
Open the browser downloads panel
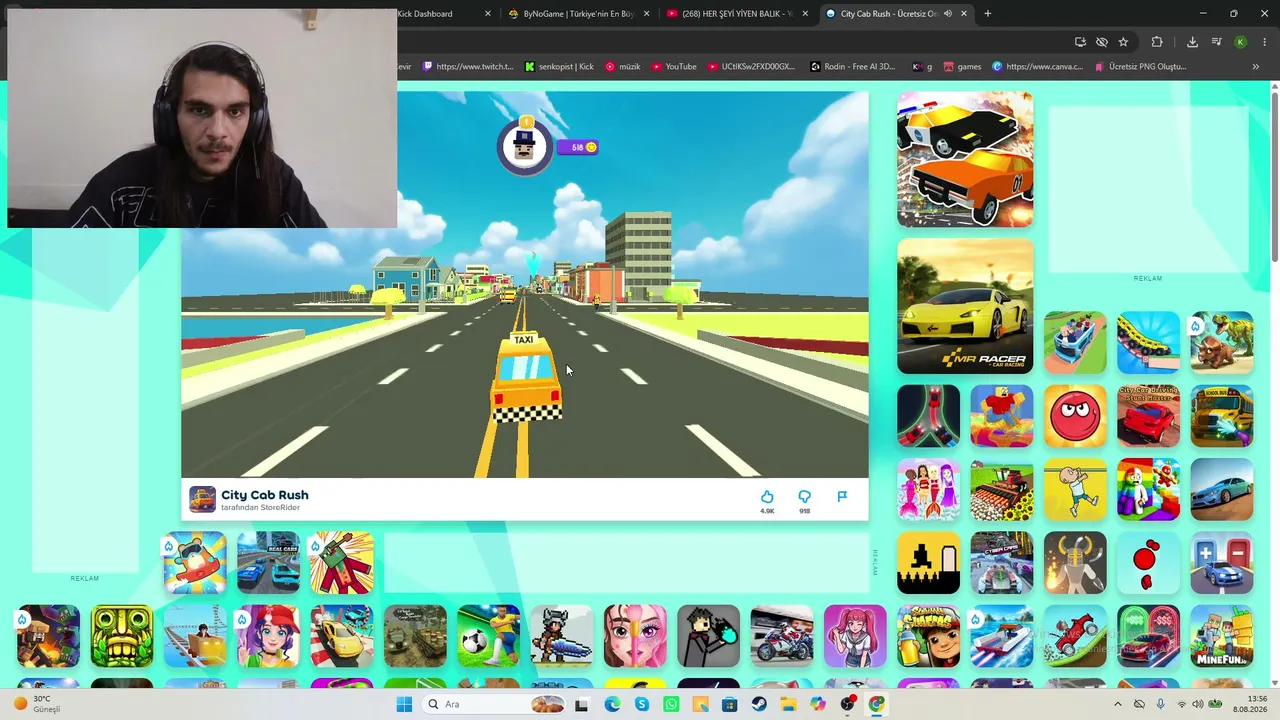point(1192,42)
